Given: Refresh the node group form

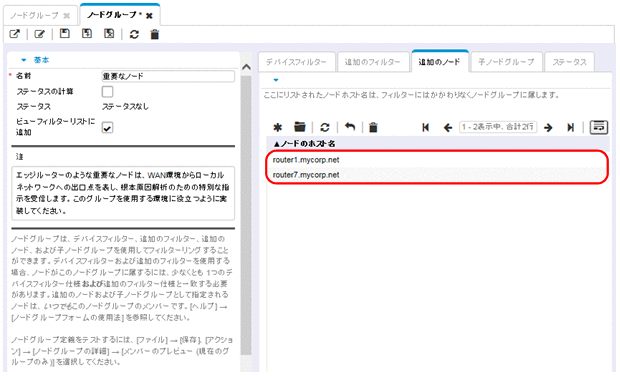Looking at the screenshot, I should pos(134,34).
